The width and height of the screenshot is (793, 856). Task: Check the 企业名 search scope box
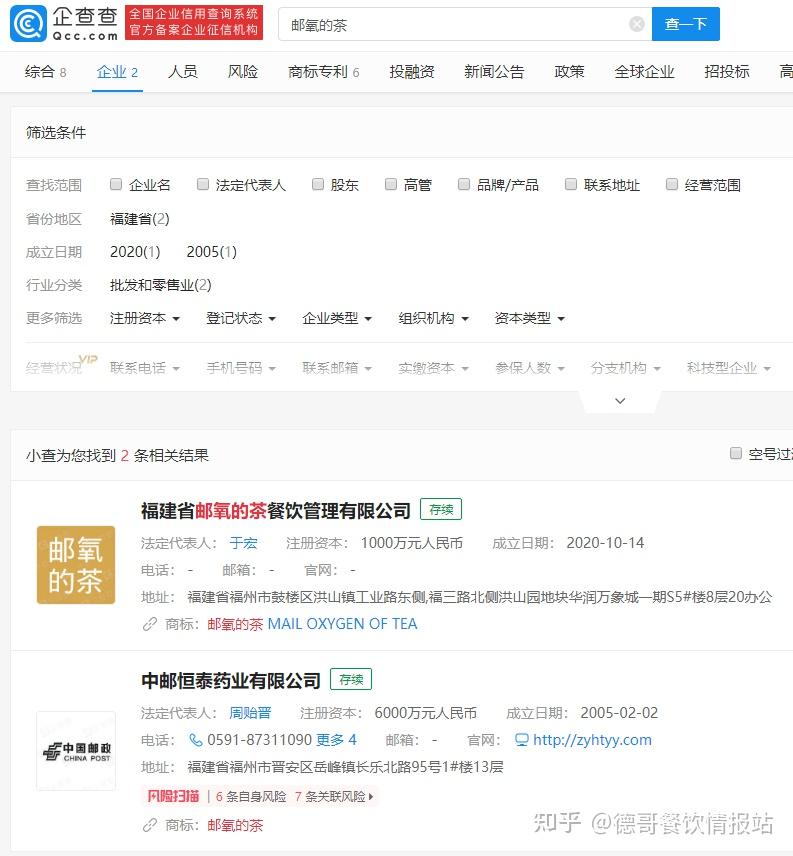(x=116, y=184)
